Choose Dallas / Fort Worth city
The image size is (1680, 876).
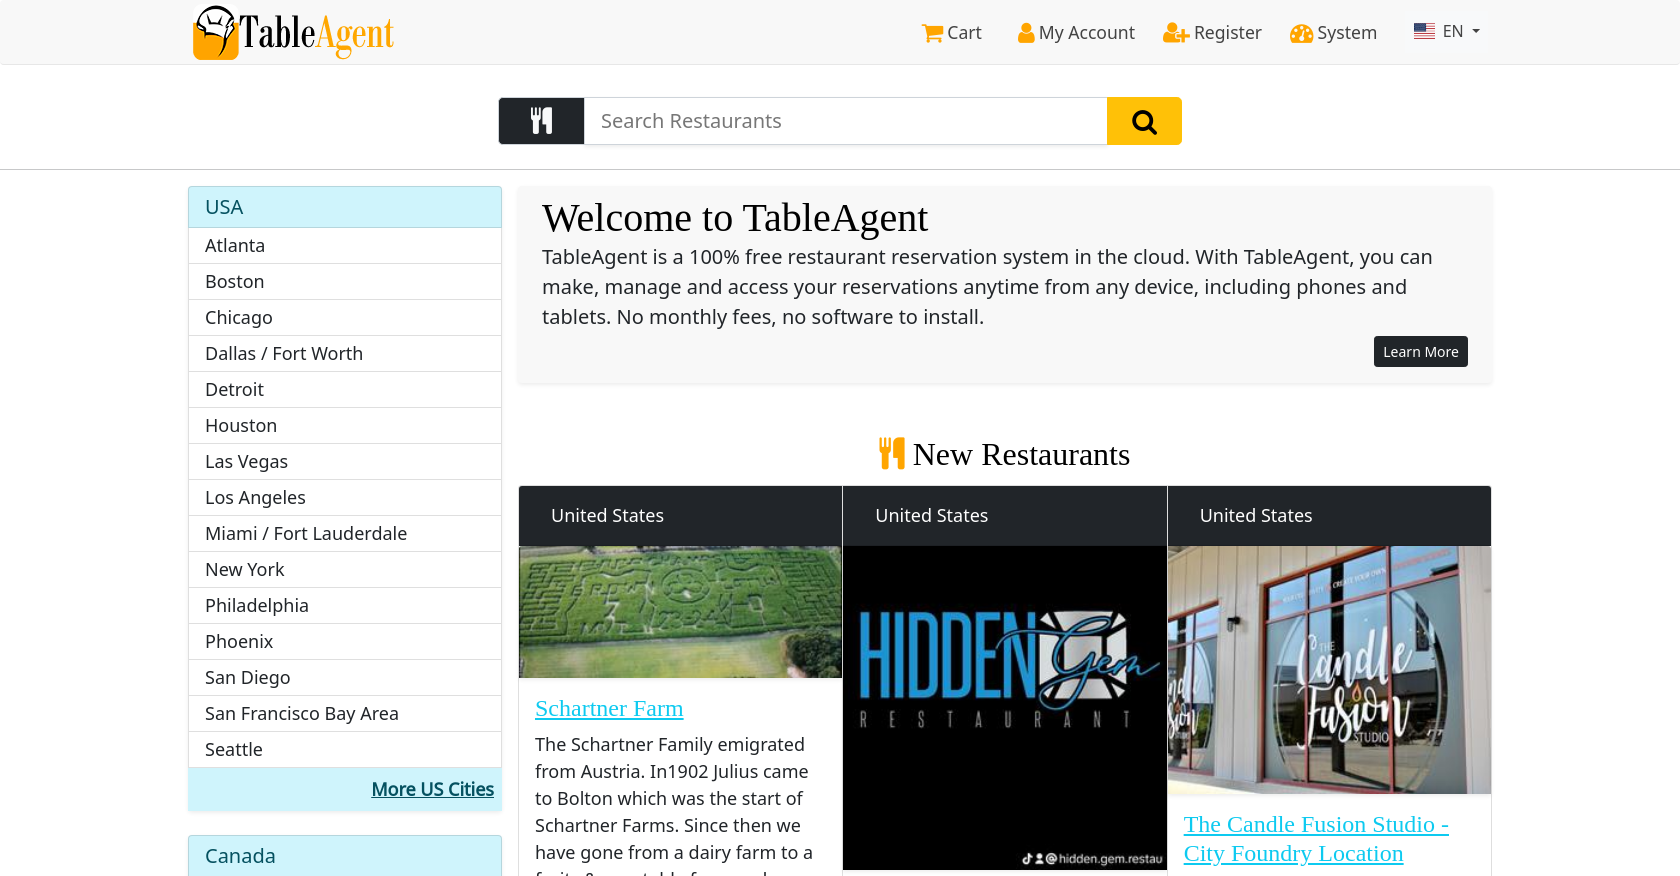click(x=345, y=354)
